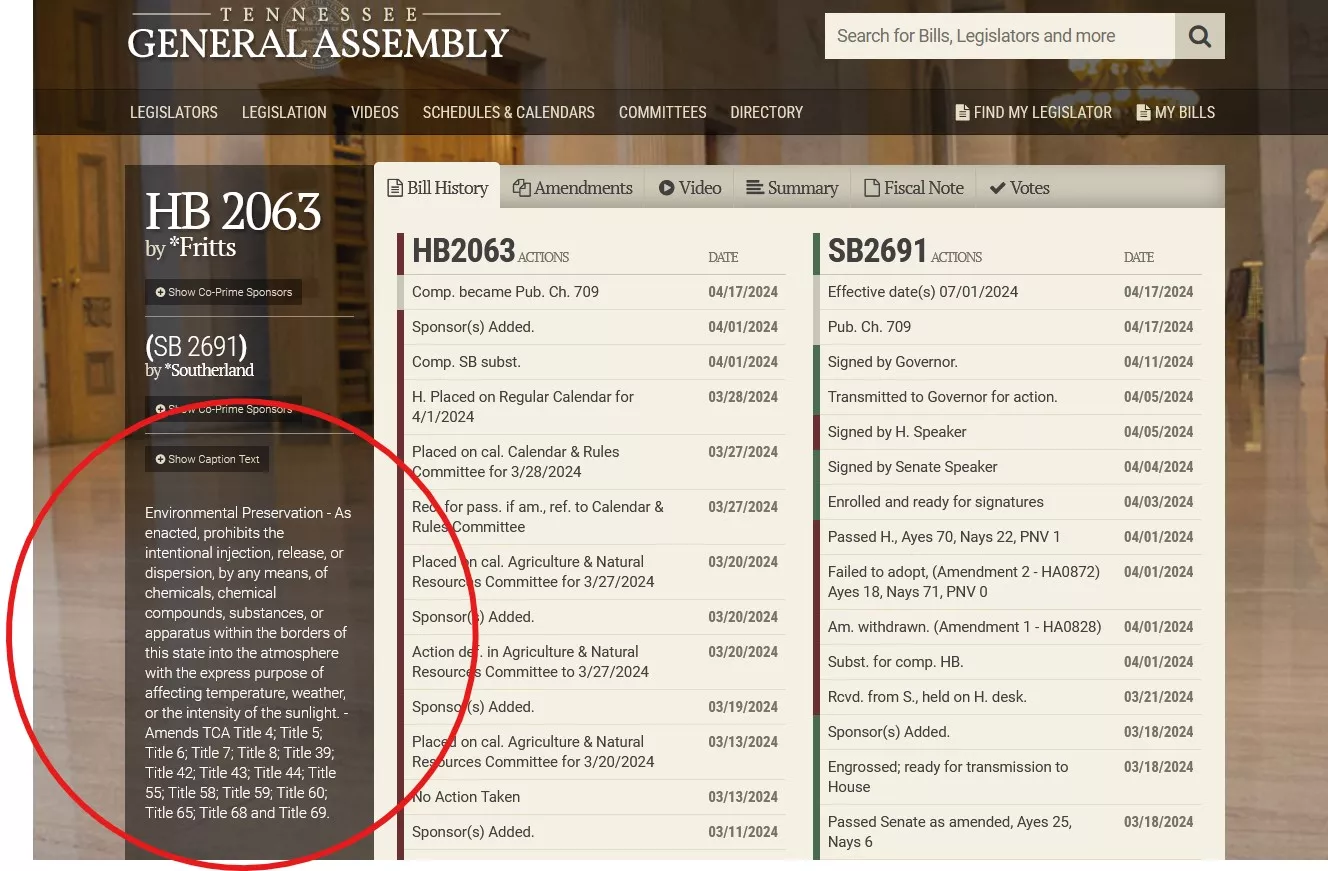
Task: Click the Southerland sponsor name link
Action: pyautogui.click(x=213, y=370)
